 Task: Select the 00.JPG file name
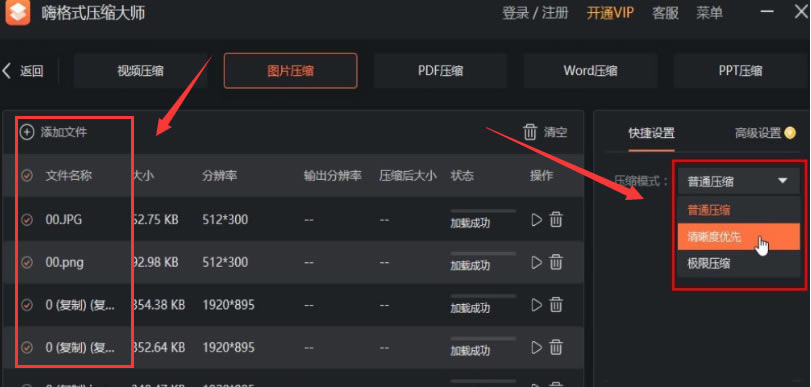tap(64, 220)
